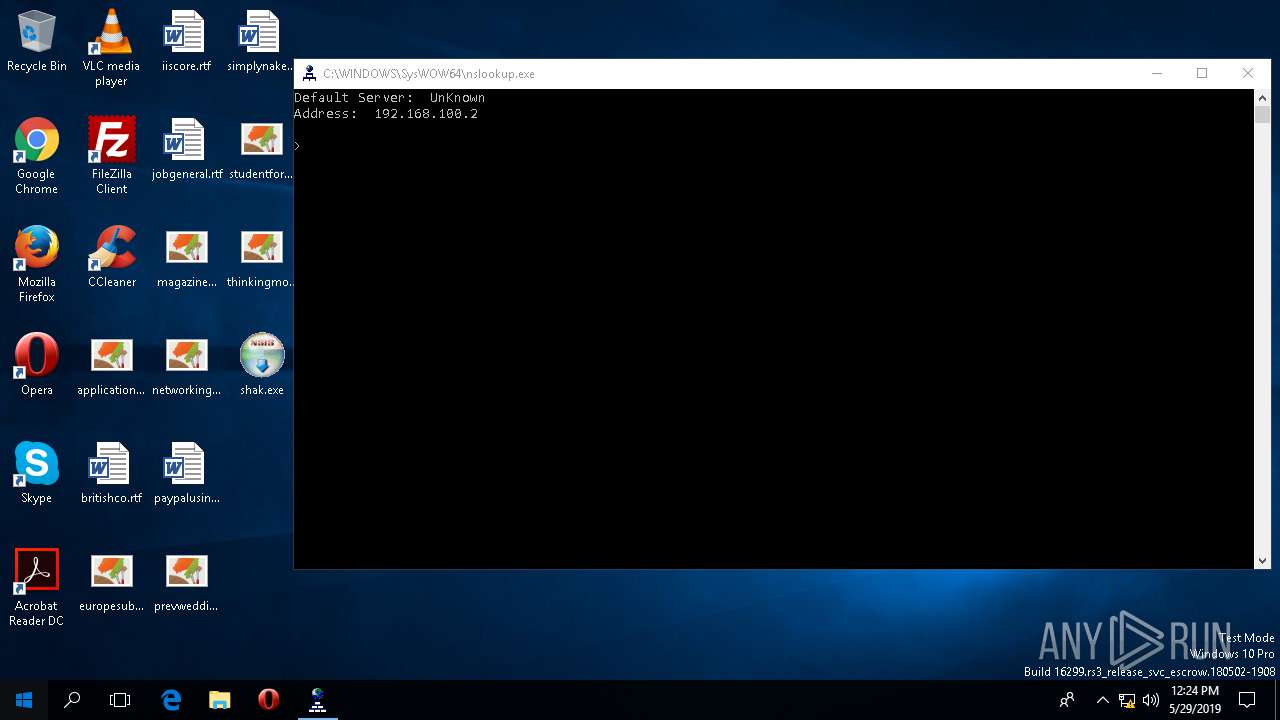Maximize the nslookup console window
The height and width of the screenshot is (720, 1280).
click(x=1202, y=73)
